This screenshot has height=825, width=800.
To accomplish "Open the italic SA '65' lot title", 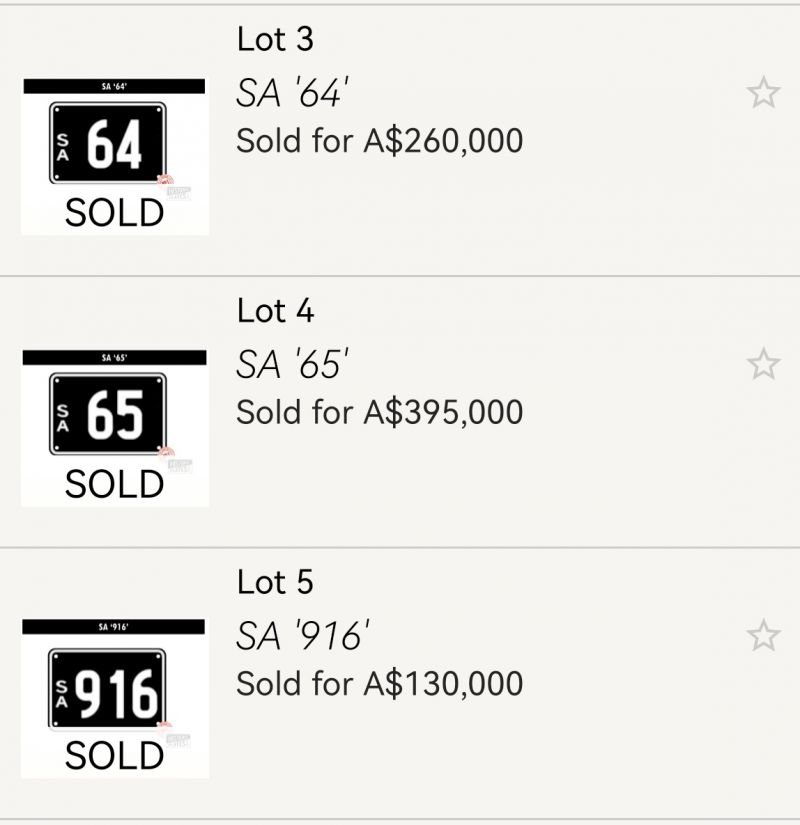I will pyautogui.click(x=291, y=365).
